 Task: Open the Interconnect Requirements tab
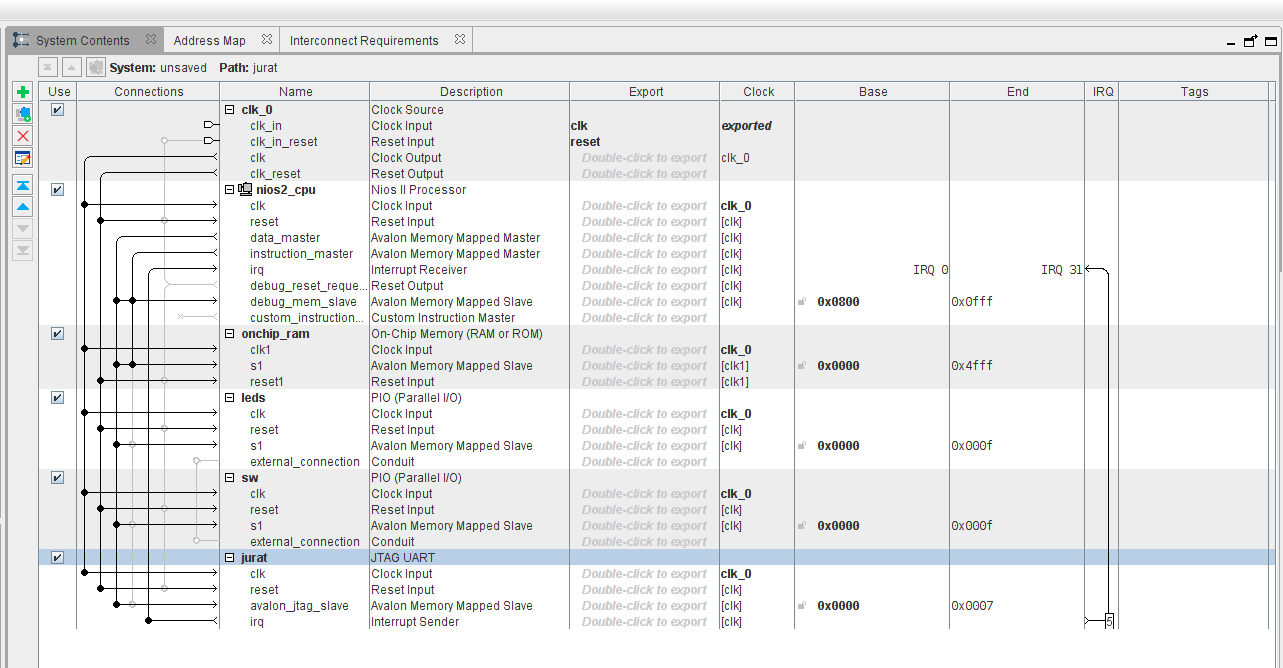coord(364,41)
